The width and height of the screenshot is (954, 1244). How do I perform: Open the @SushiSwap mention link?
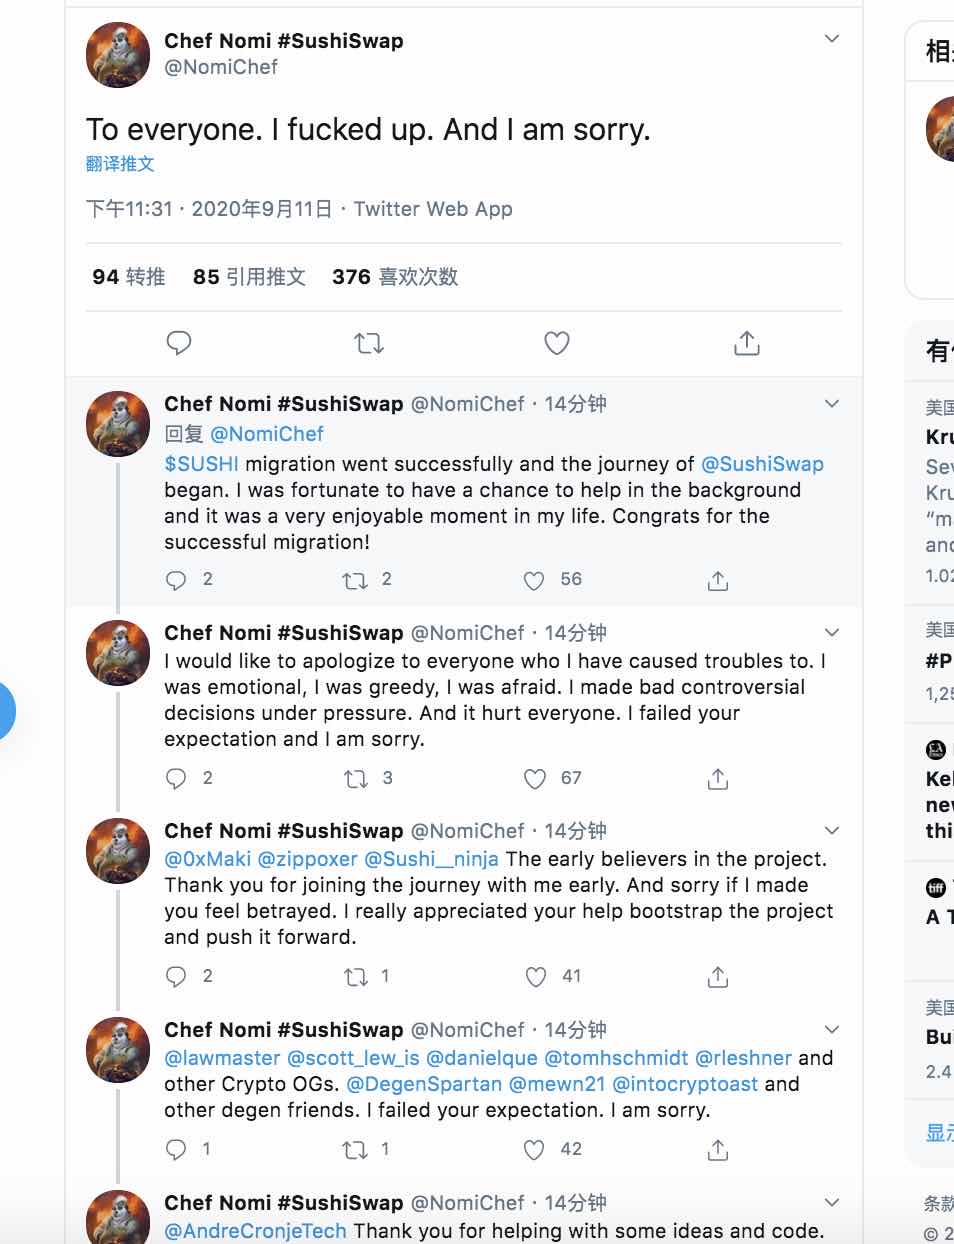pyautogui.click(x=762, y=464)
